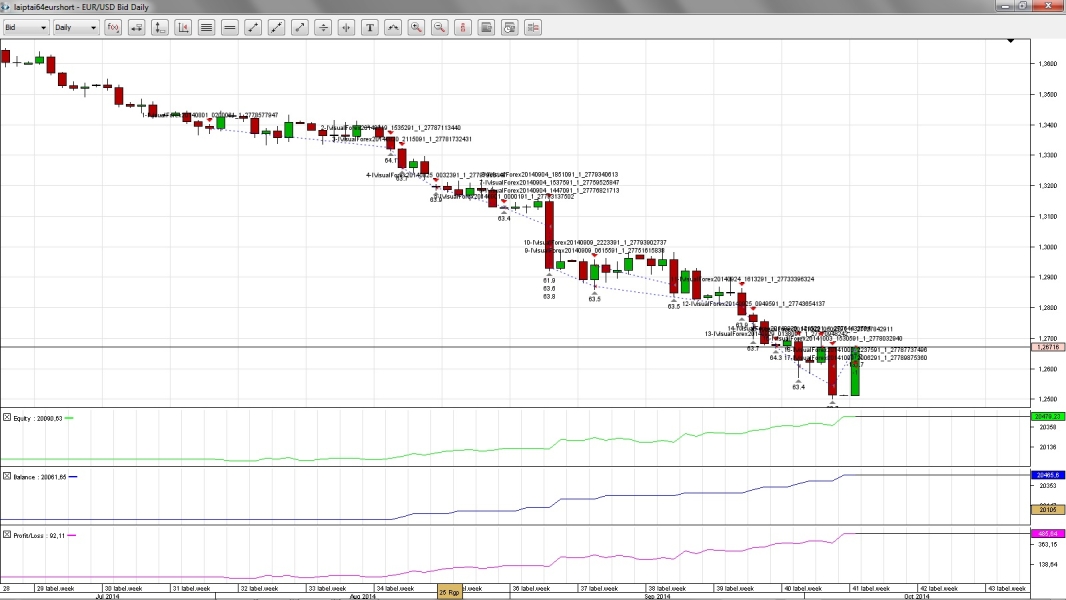Image resolution: width=1066 pixels, height=600 pixels.
Task: Select the double horizontal line tool
Action: click(x=230, y=27)
